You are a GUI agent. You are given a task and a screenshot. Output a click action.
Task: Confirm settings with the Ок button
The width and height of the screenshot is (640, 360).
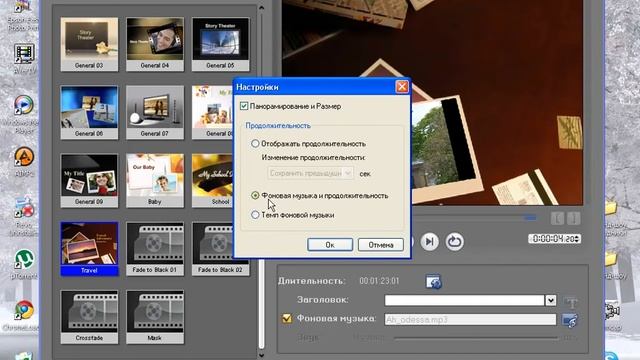click(x=330, y=245)
